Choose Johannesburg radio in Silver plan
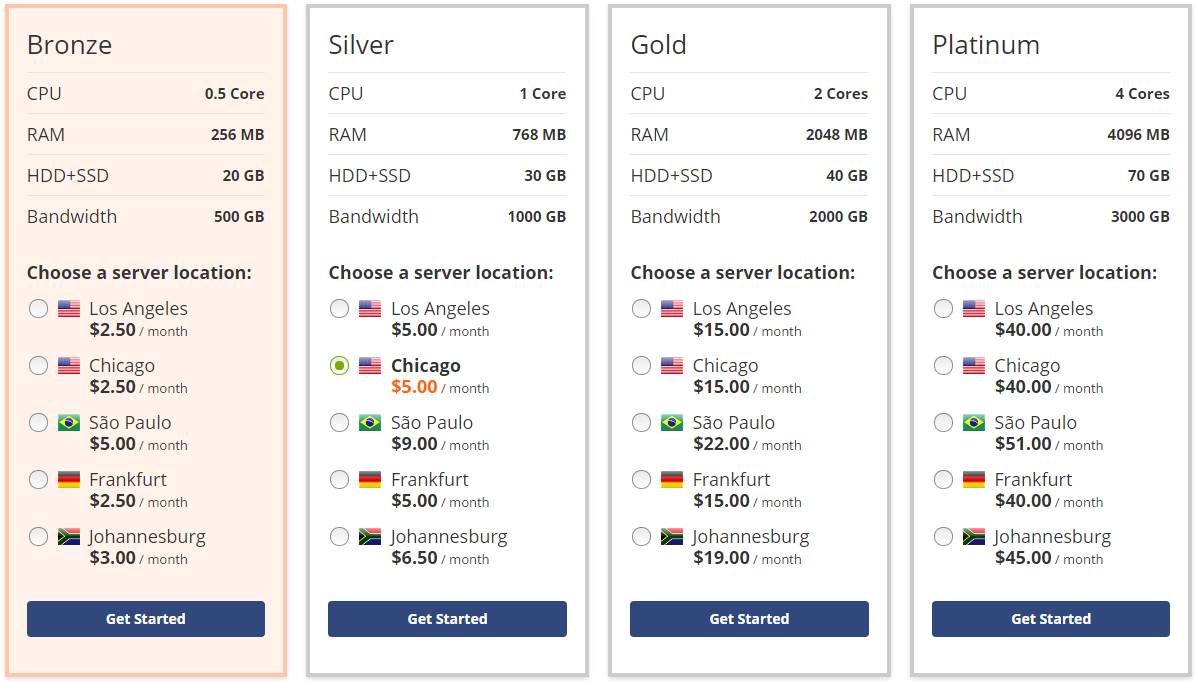 click(x=340, y=537)
